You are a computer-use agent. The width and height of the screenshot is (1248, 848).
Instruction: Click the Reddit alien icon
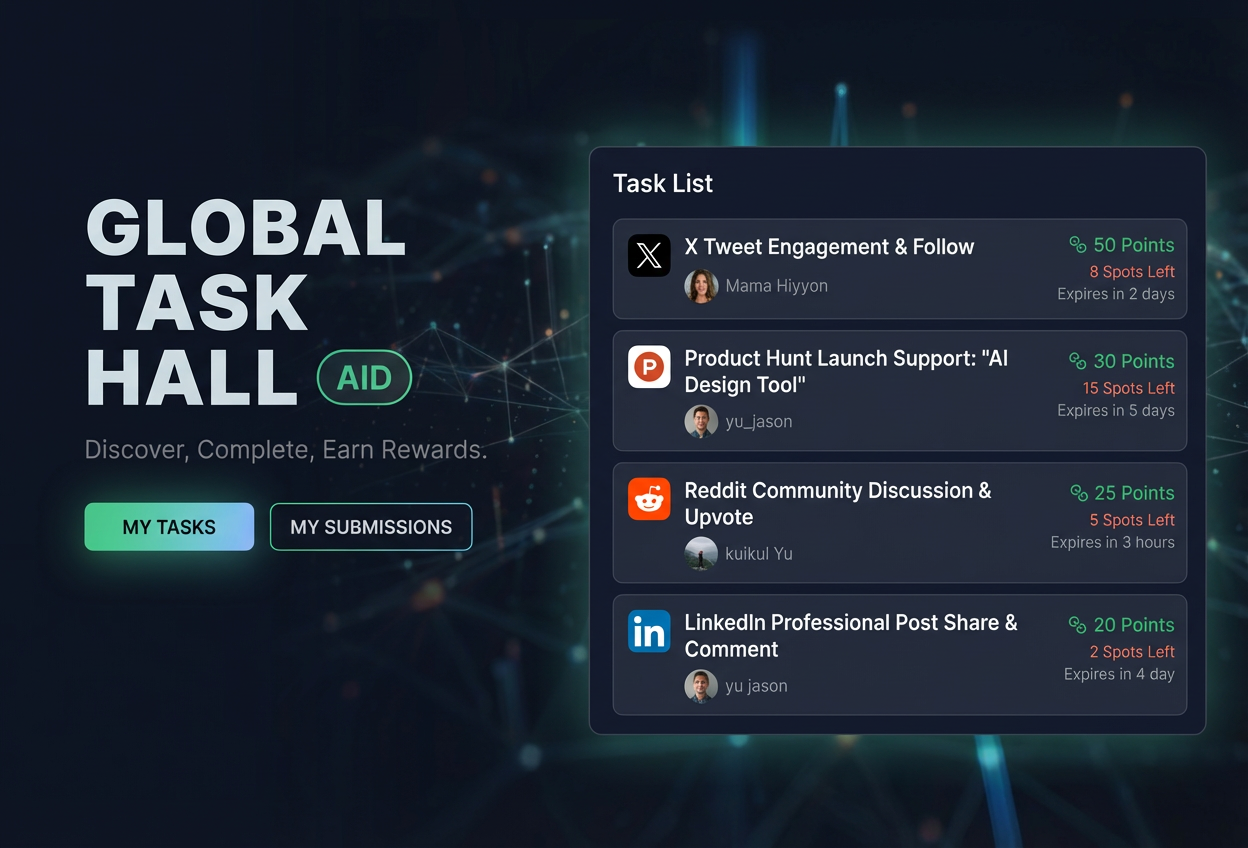(x=649, y=499)
